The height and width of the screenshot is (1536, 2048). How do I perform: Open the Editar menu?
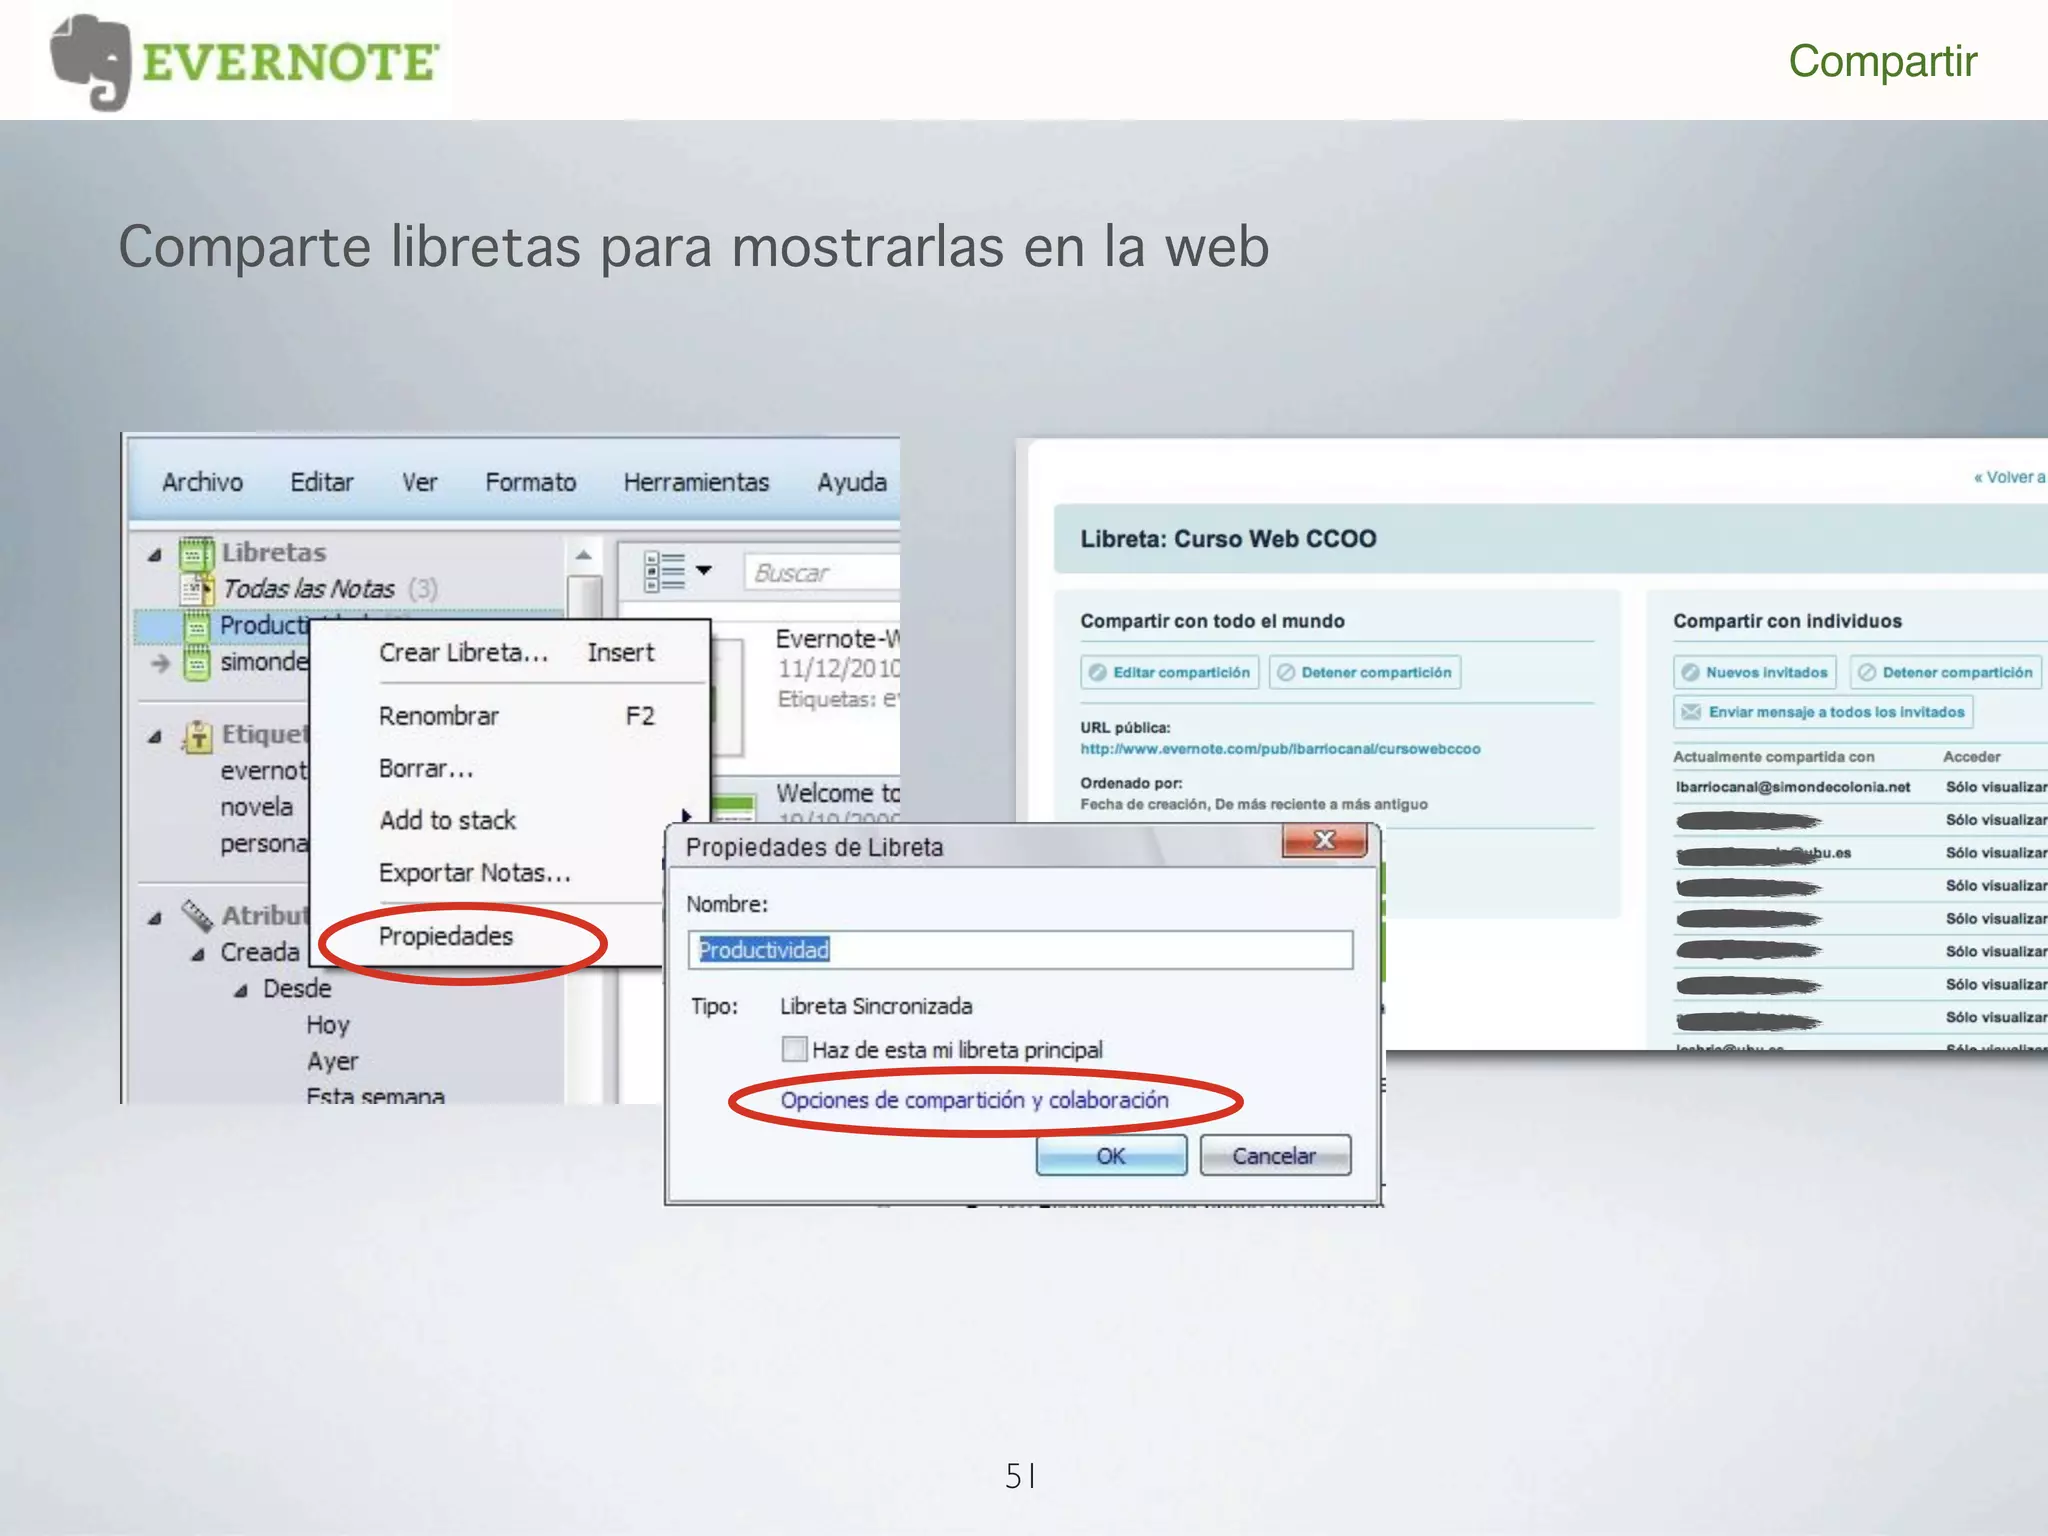click(321, 482)
